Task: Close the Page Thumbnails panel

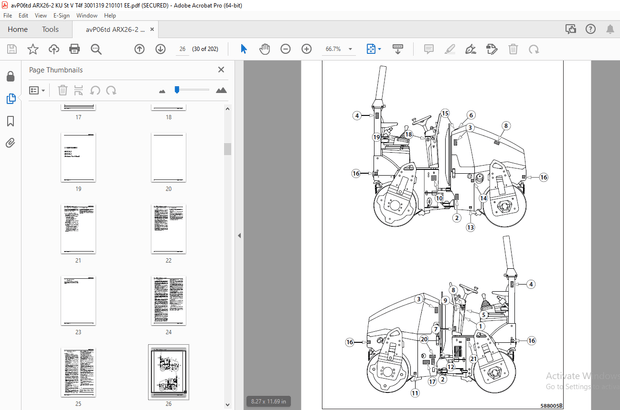Action: [x=221, y=70]
